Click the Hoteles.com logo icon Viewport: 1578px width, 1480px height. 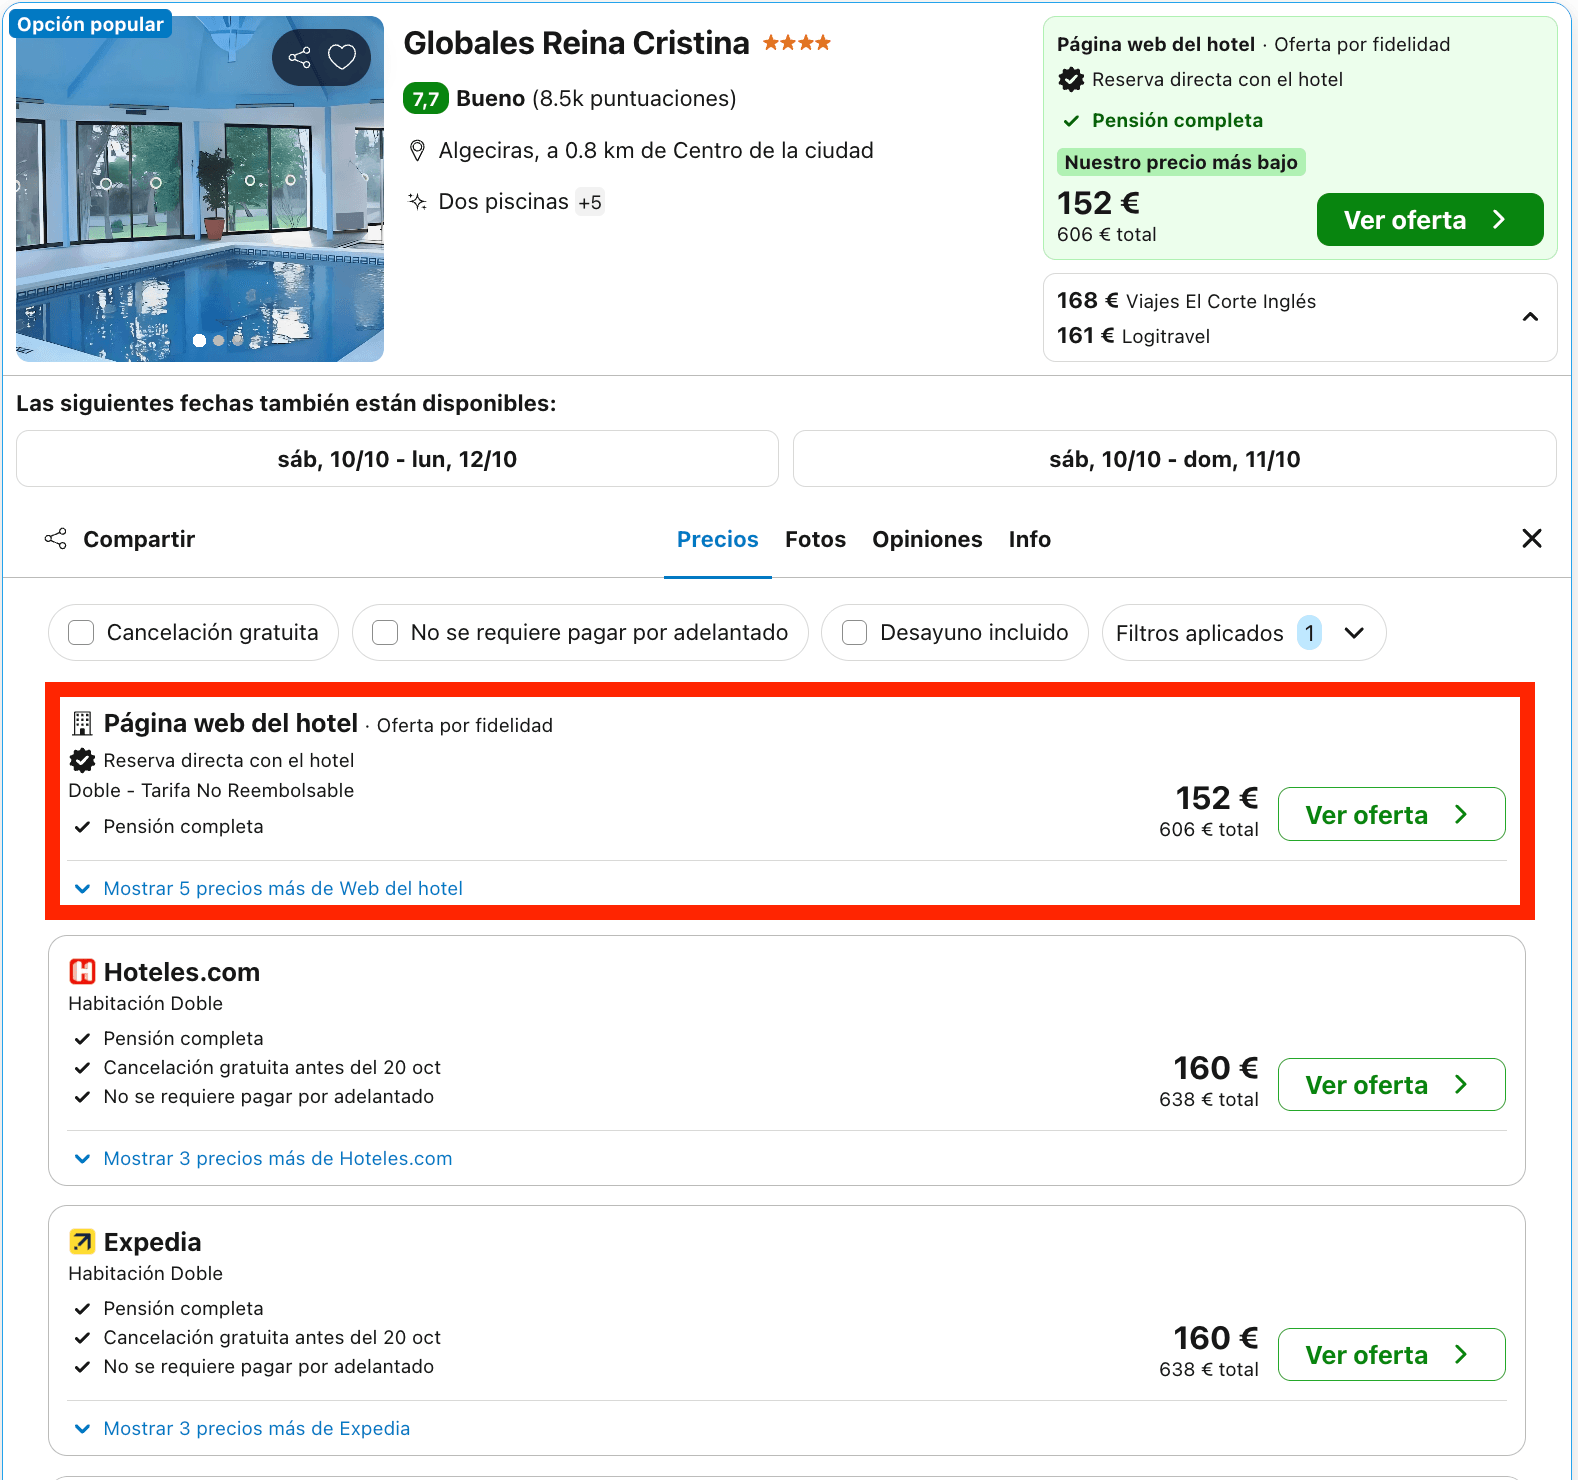(82, 972)
